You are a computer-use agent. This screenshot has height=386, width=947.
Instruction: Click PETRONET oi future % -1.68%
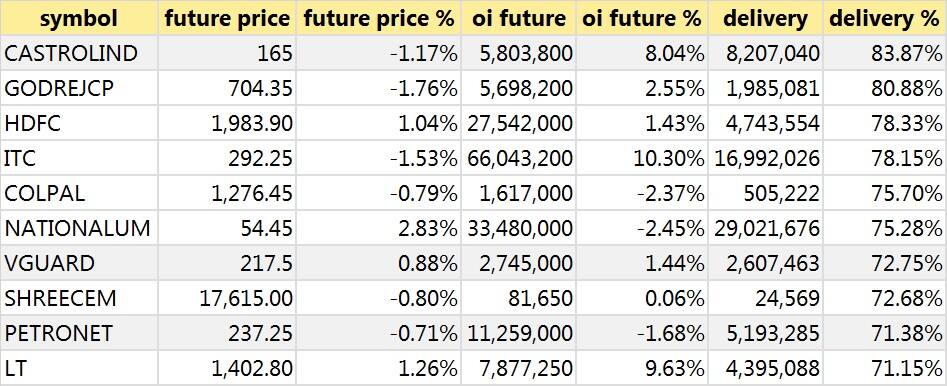[x=641, y=333]
